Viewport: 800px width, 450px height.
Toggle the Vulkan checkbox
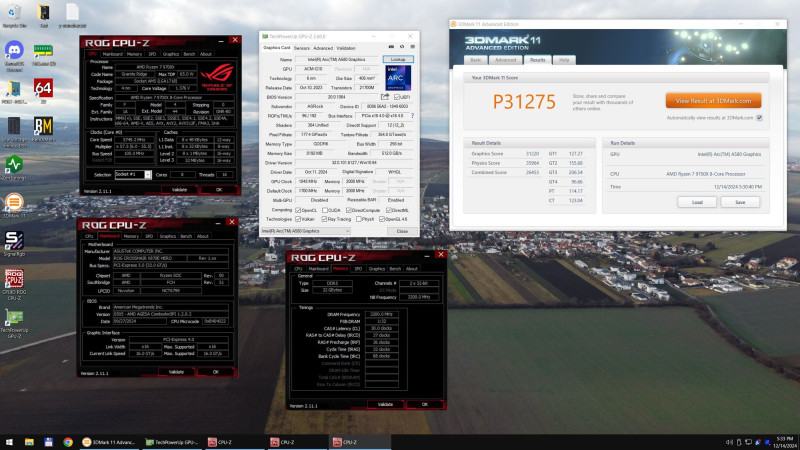[x=298, y=219]
